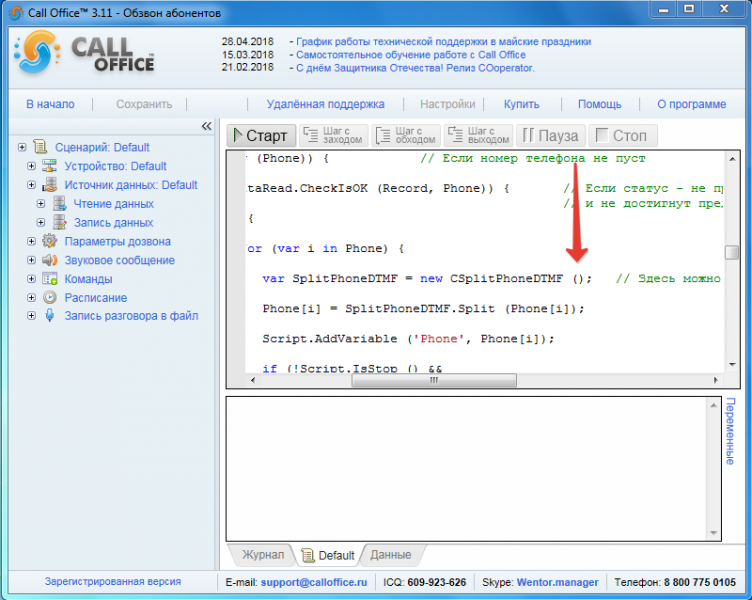Click the gear icon beside Параметры дозвона
The image size is (752, 600).
49,241
